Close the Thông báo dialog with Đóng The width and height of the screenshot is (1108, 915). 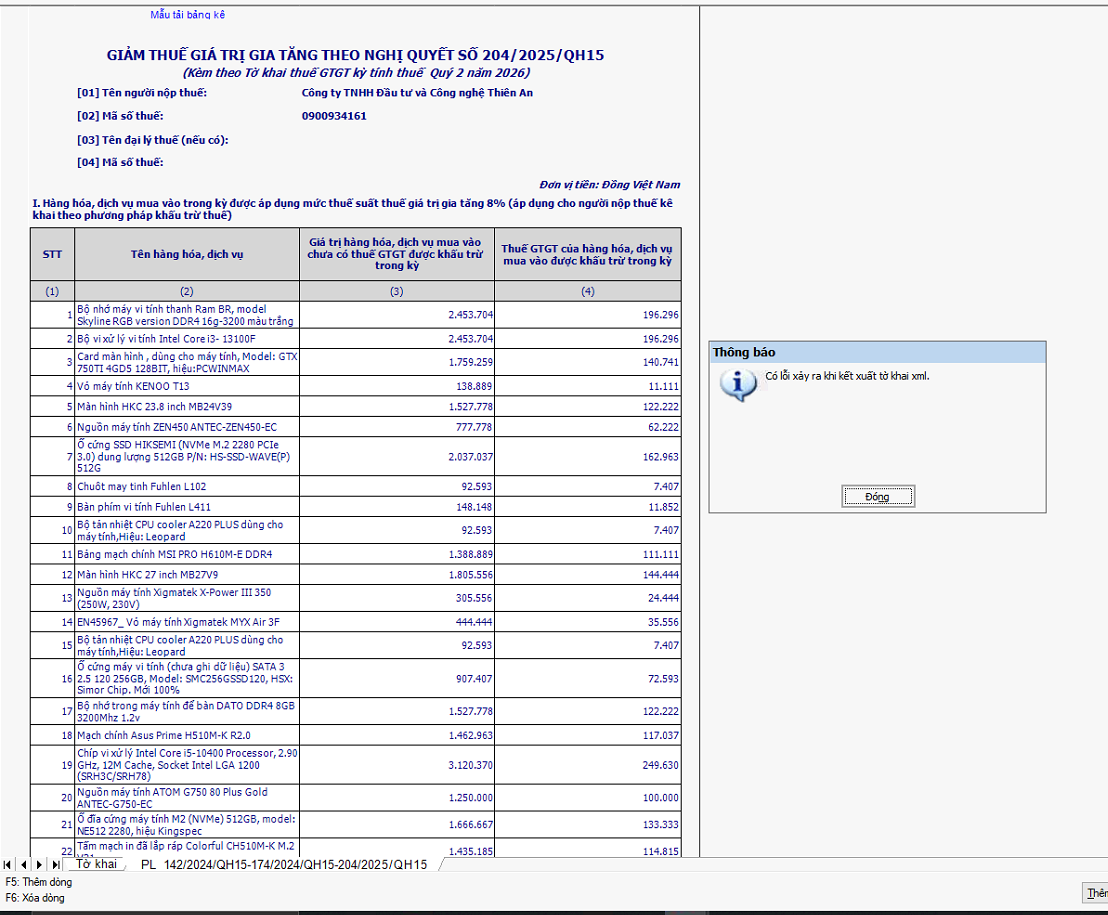pos(877,497)
